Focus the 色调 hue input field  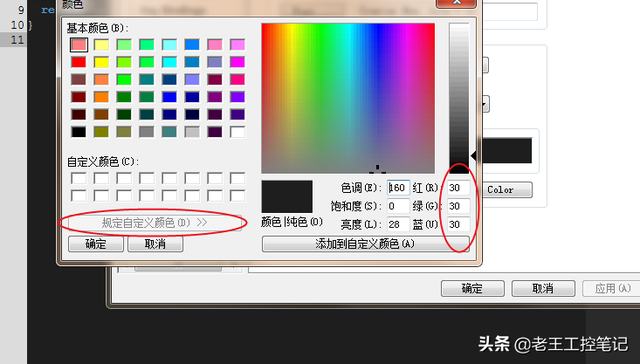(398, 188)
